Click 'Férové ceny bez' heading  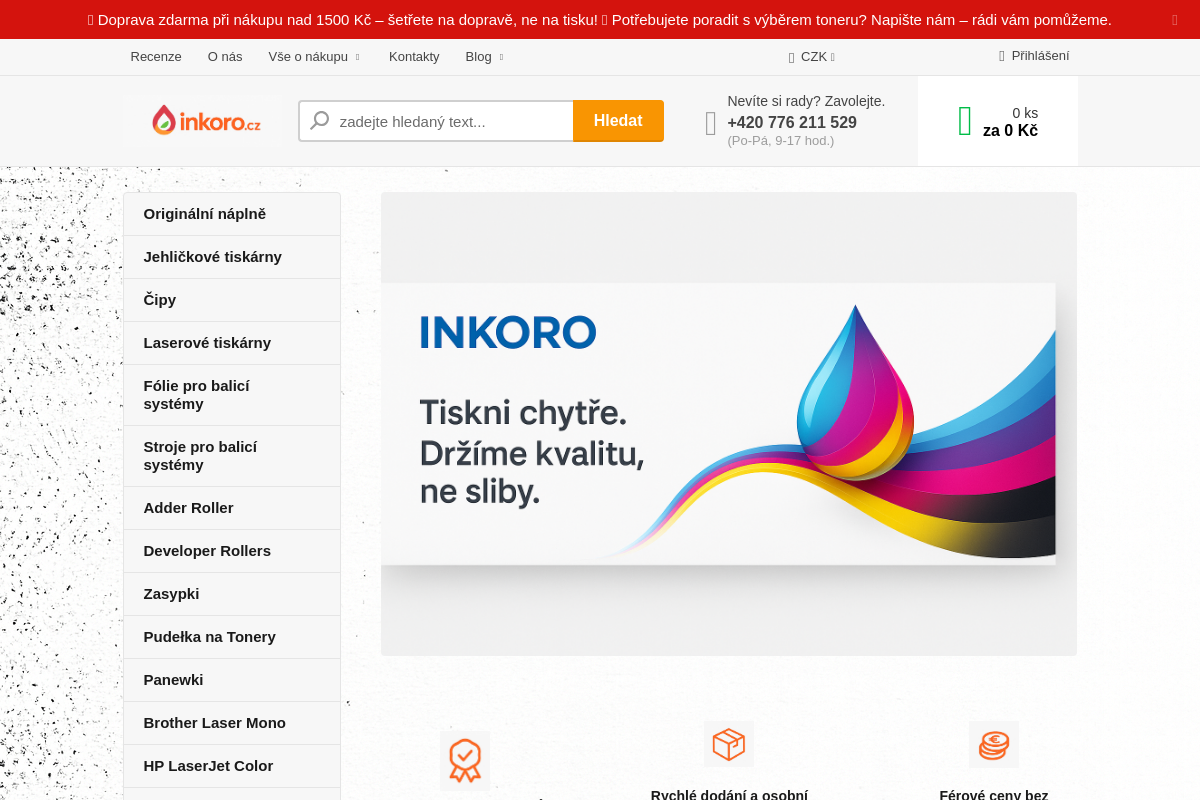[994, 794]
